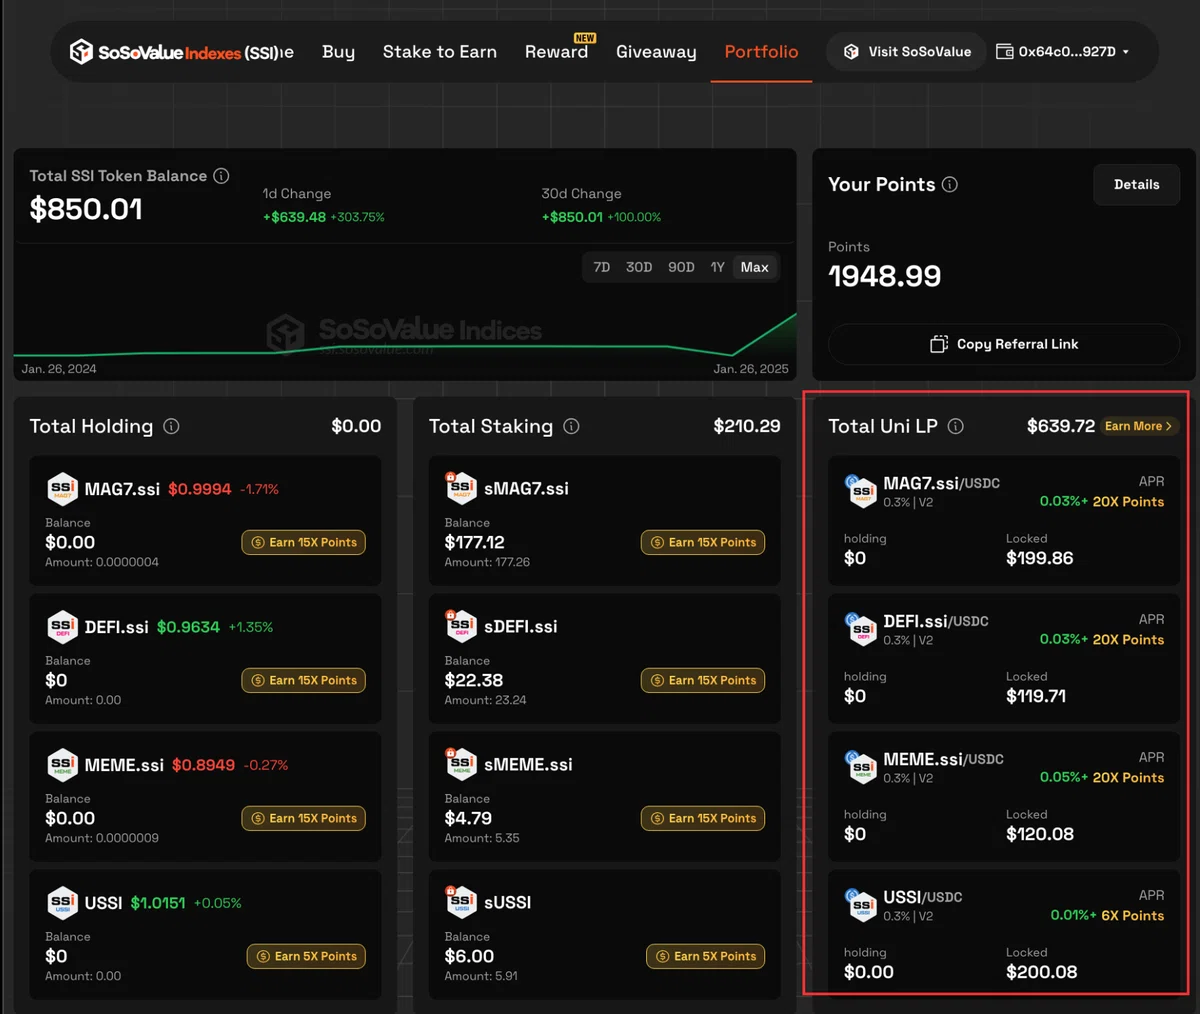Screen dimensions: 1200x1014
Task: Click USSI price $1.0151
Action: click(158, 903)
